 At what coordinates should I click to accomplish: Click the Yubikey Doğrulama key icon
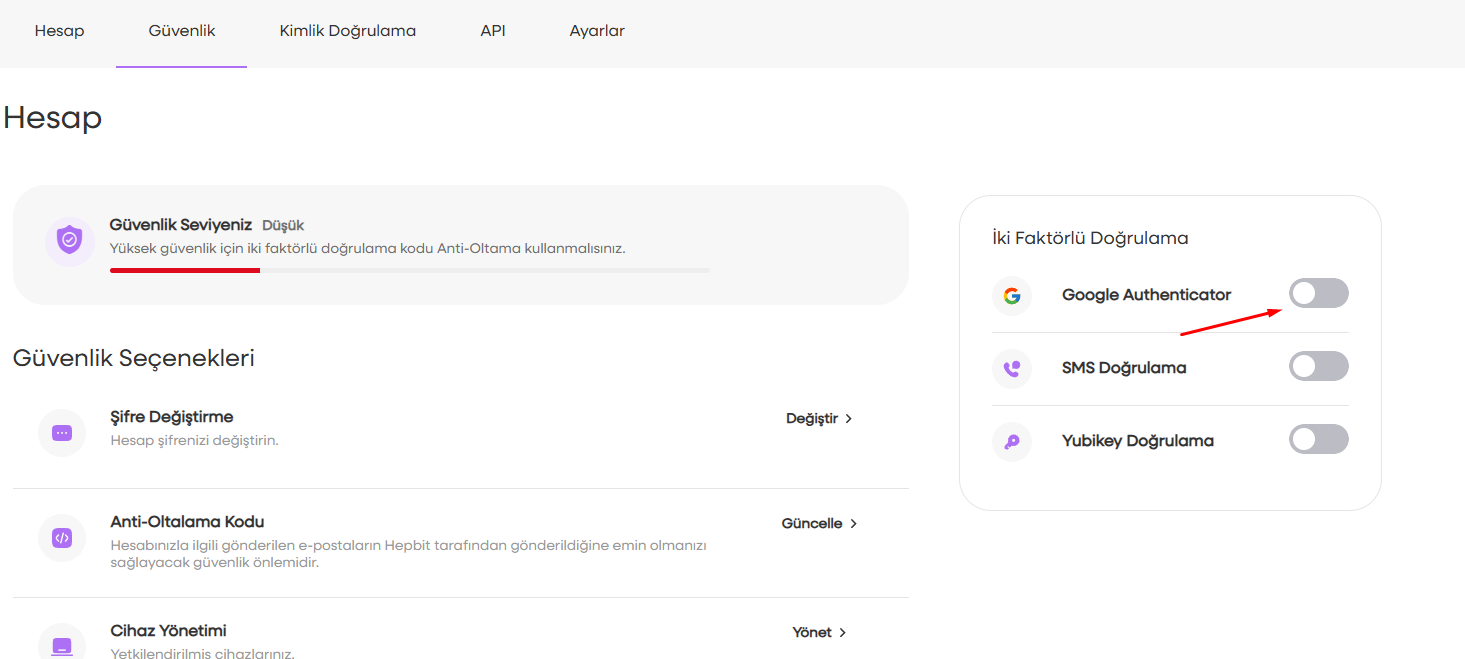(1012, 442)
